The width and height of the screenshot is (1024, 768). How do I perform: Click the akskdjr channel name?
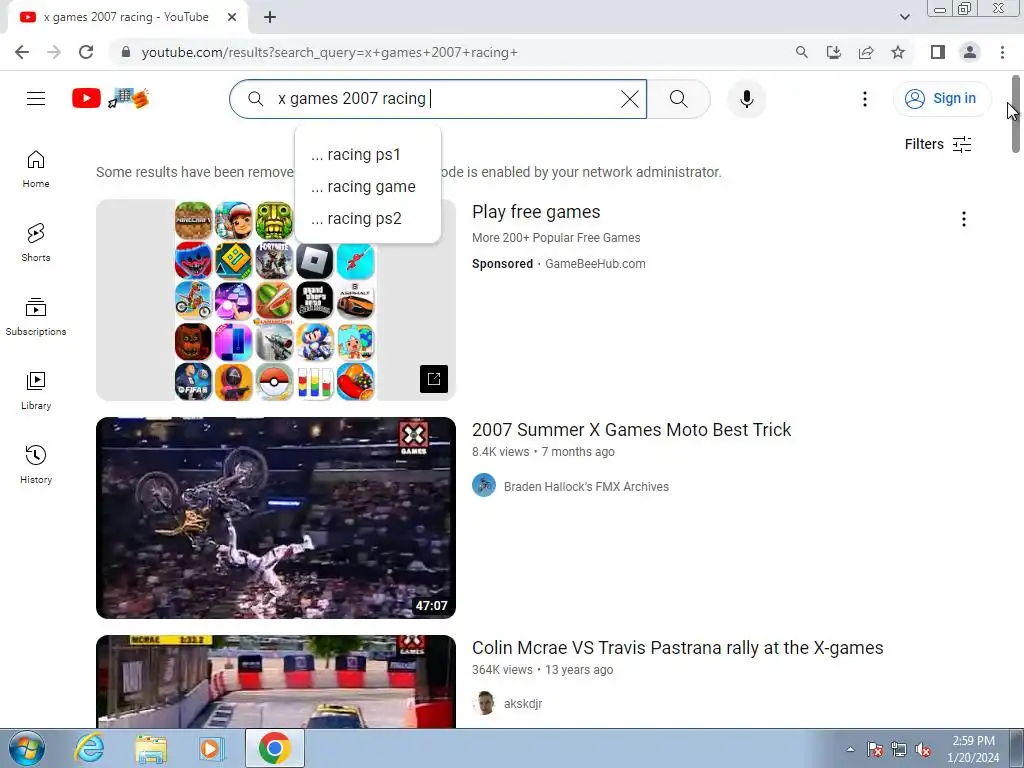[523, 704]
